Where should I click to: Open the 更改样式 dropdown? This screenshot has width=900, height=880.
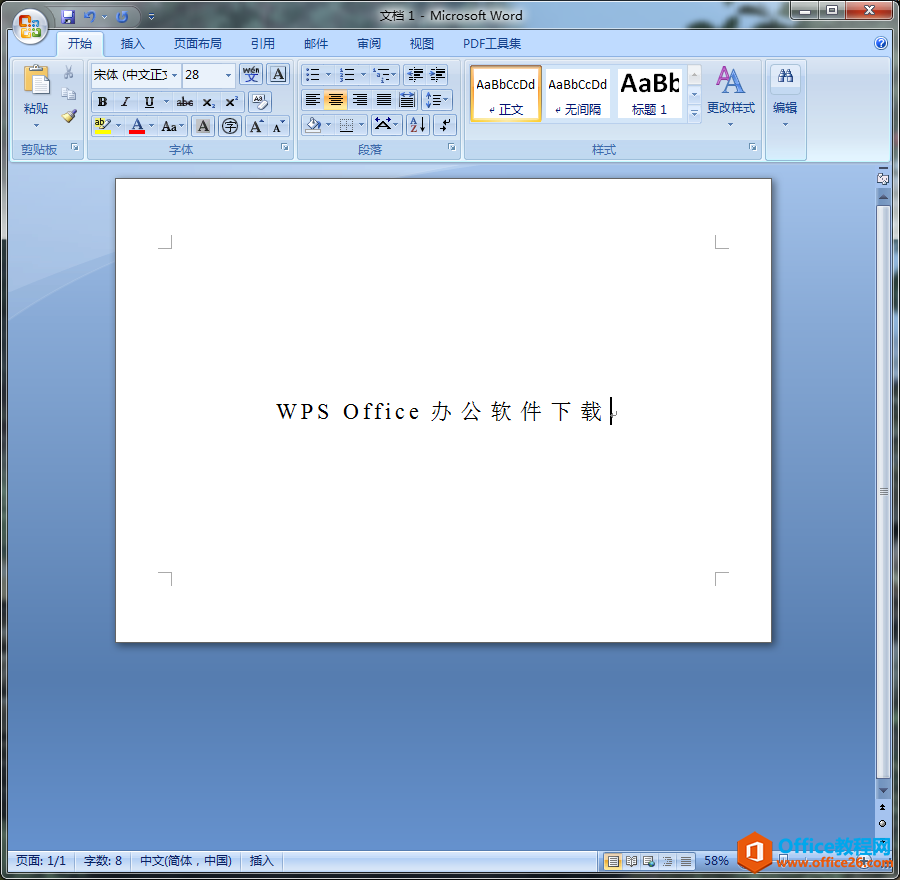tap(730, 98)
